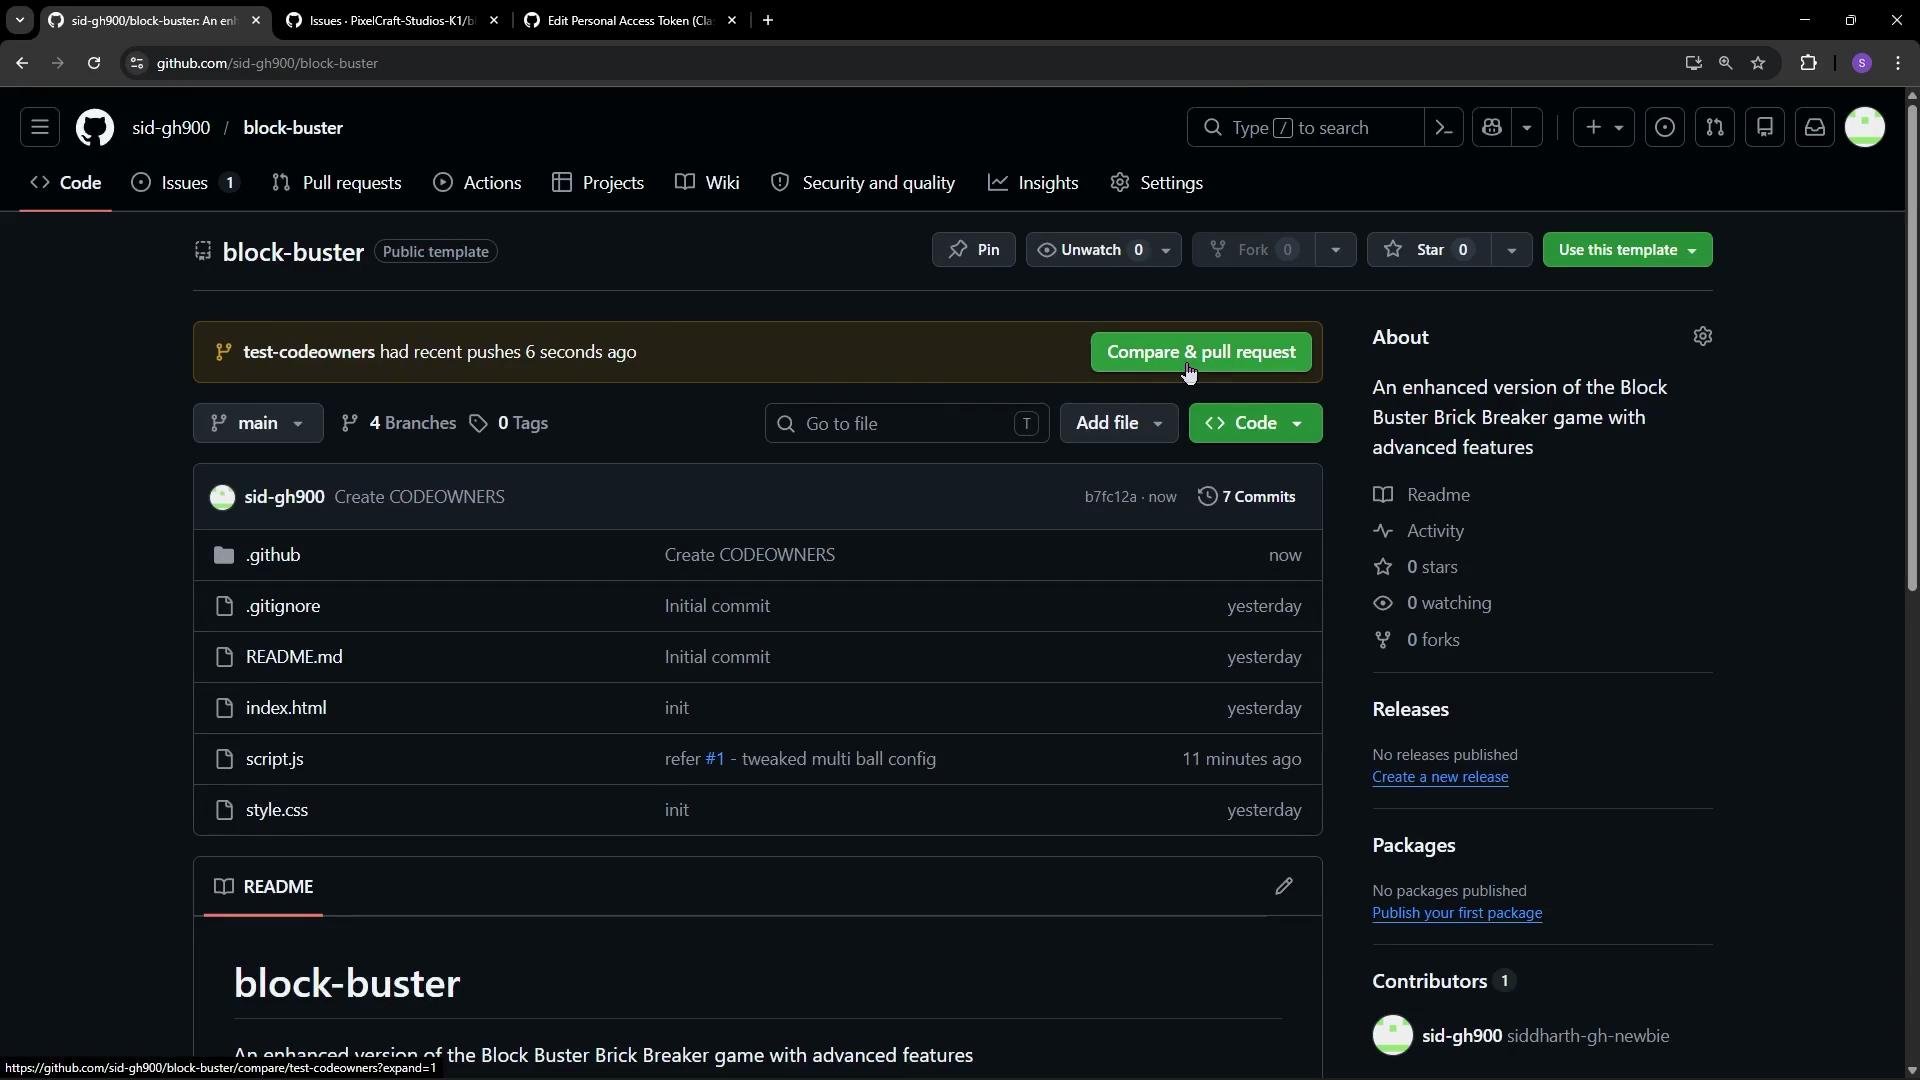Viewport: 1920px width, 1080px height.
Task: Switch to the Issues tab
Action: coord(185,183)
